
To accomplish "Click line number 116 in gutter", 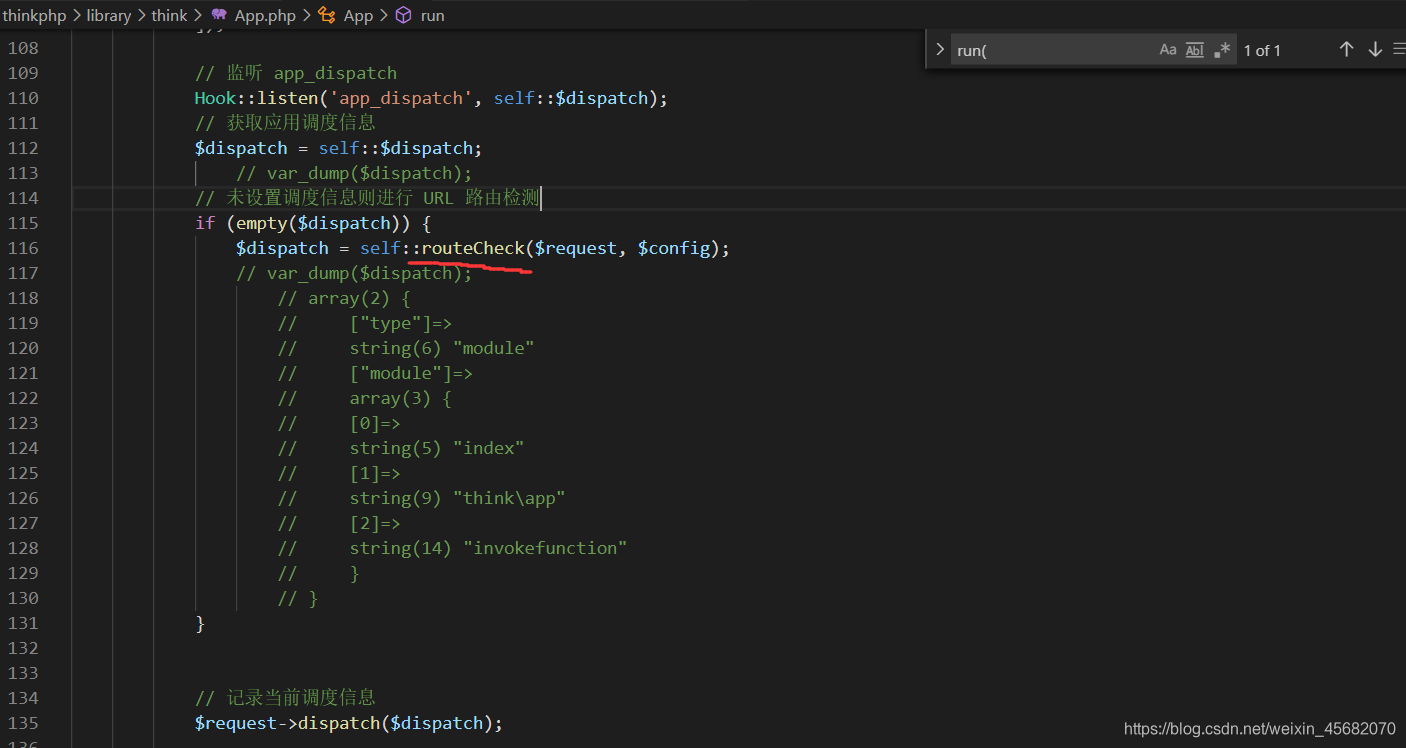I will pyautogui.click(x=22, y=248).
